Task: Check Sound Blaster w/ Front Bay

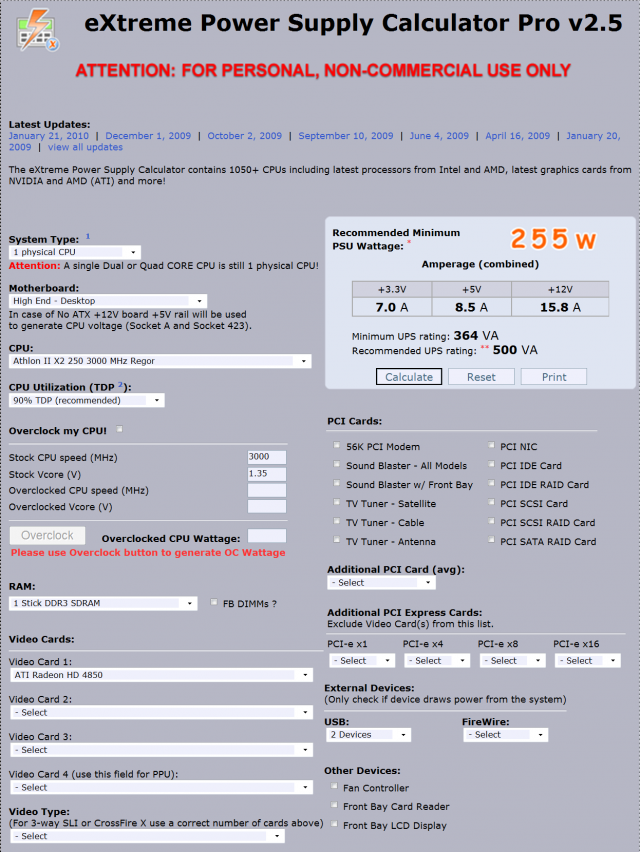Action: tap(337, 483)
